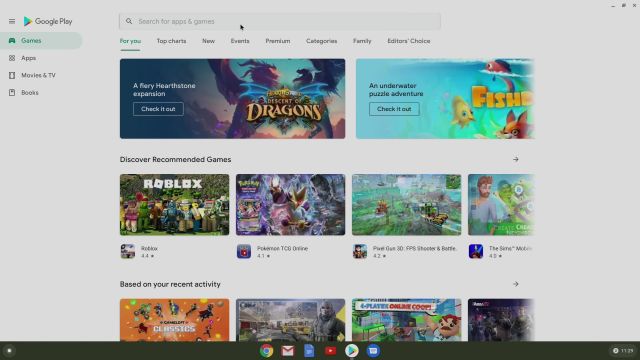Viewport: 640px width, 360px height.
Task: Click Check it out on Hearthstone banner
Action: (x=158, y=109)
